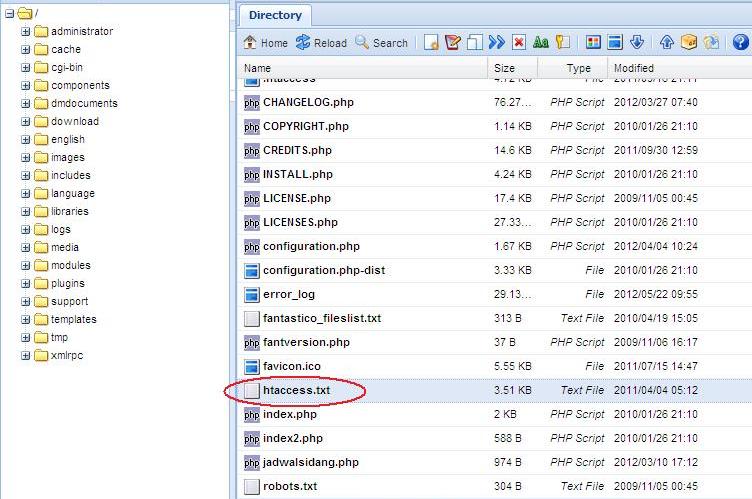Image resolution: width=752 pixels, height=499 pixels.
Task: Click the move files double-arrow icon
Action: (497, 43)
